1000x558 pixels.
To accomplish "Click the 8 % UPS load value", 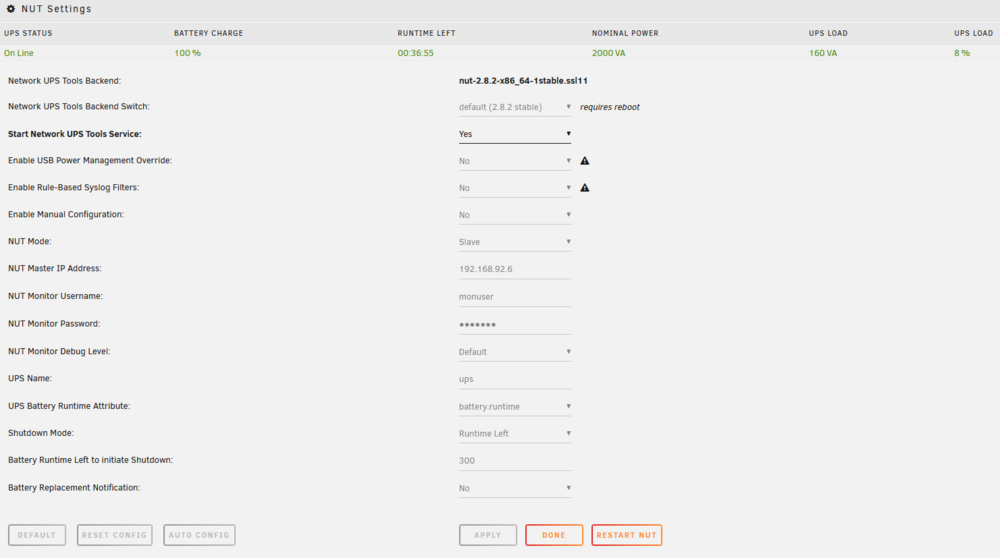I will click(x=962, y=53).
